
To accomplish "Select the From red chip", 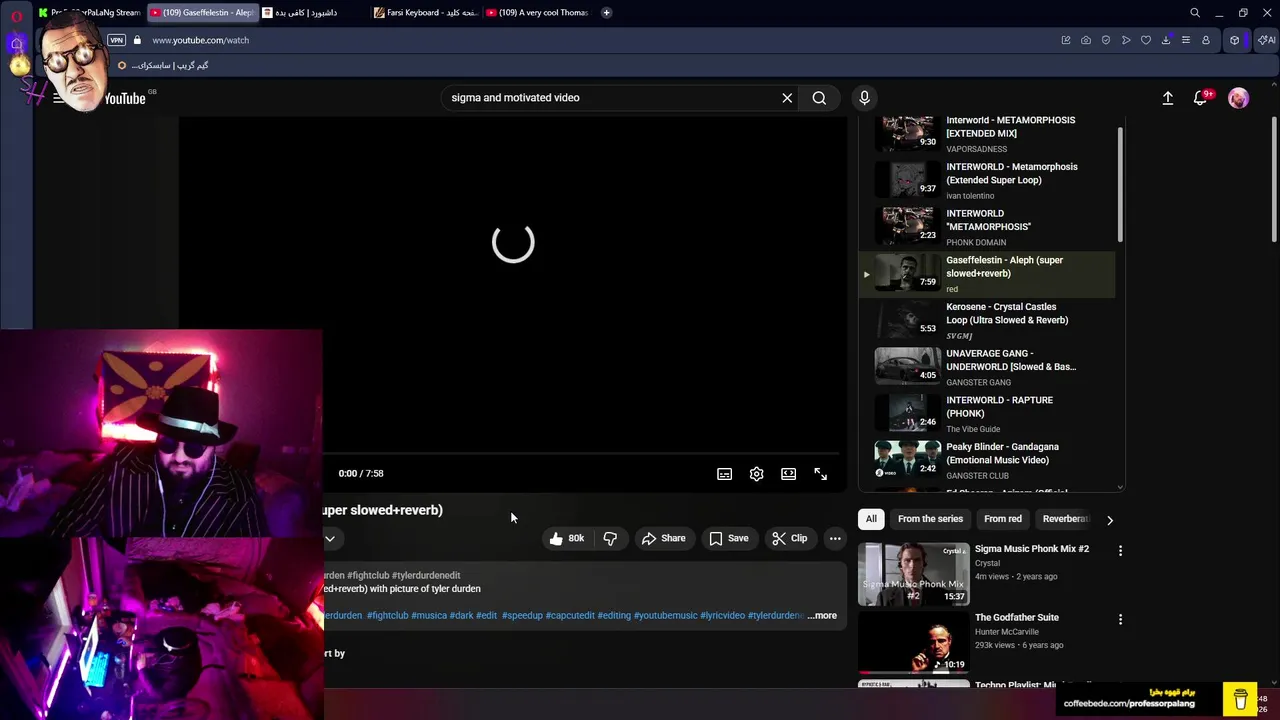I will coord(1003,519).
